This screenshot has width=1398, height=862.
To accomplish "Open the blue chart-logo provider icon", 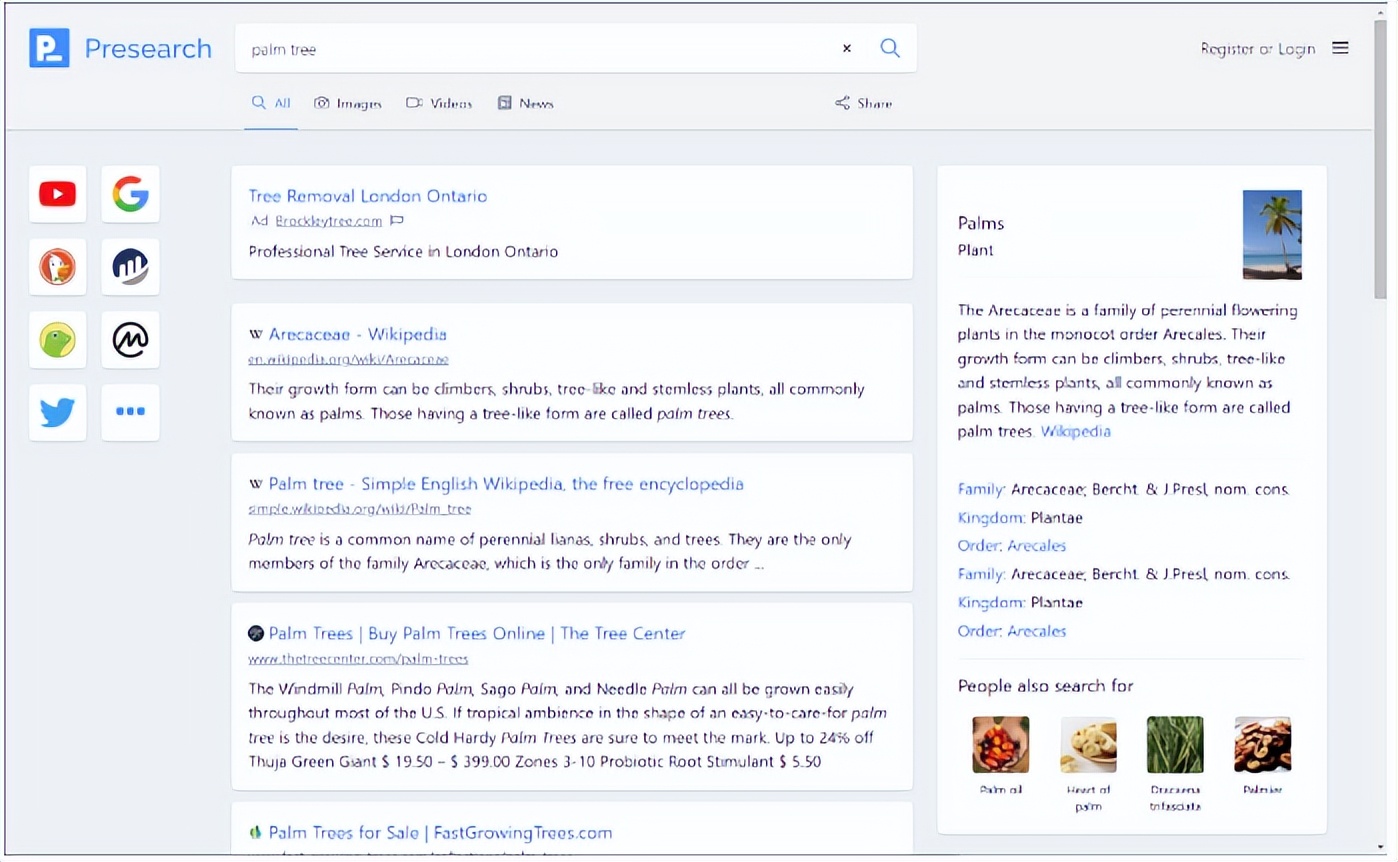I will 130,267.
